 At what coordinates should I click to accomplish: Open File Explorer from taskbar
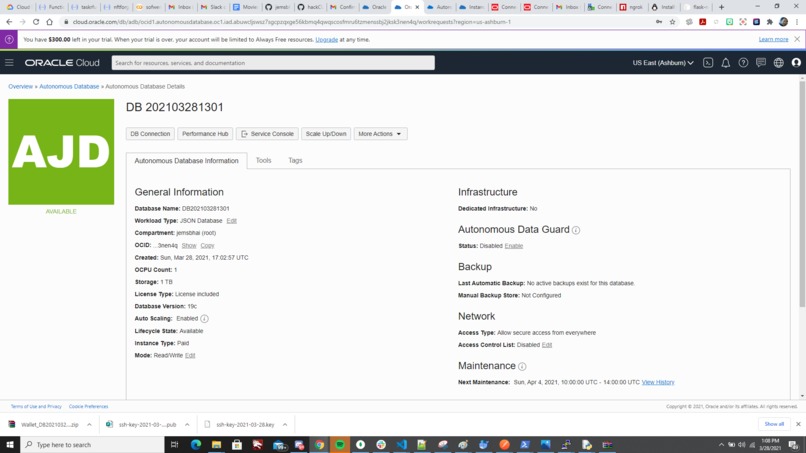pyautogui.click(x=216, y=444)
